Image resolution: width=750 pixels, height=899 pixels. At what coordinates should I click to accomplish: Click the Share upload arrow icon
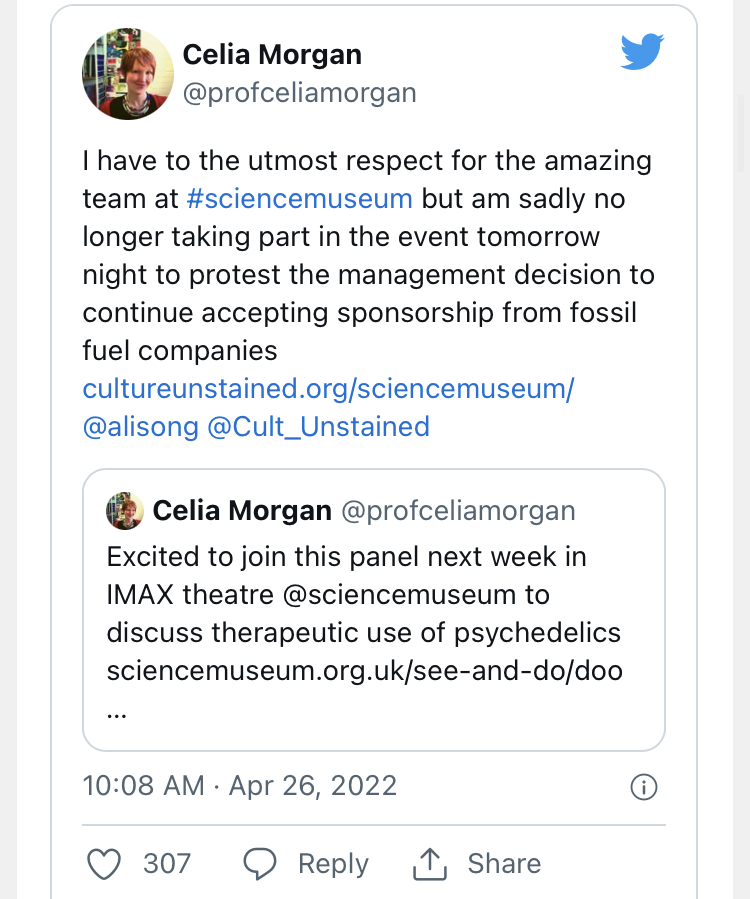pos(429,864)
